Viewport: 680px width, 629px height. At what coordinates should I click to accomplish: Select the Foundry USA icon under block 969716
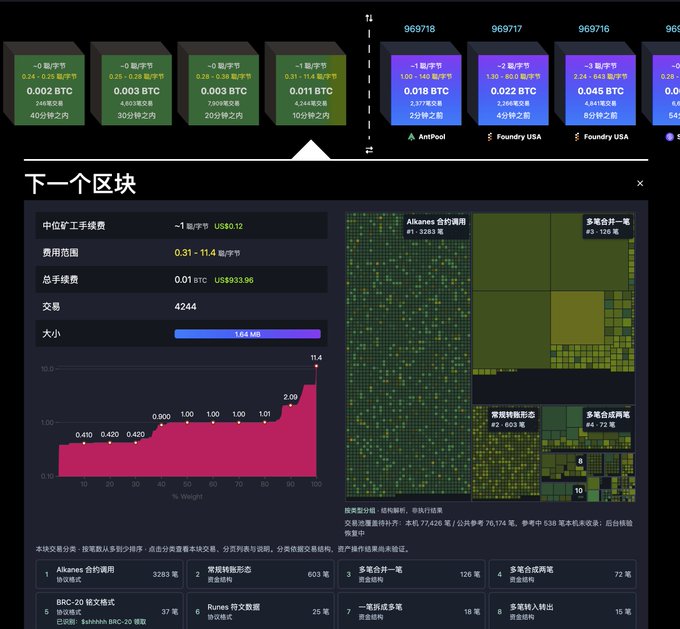point(577,137)
